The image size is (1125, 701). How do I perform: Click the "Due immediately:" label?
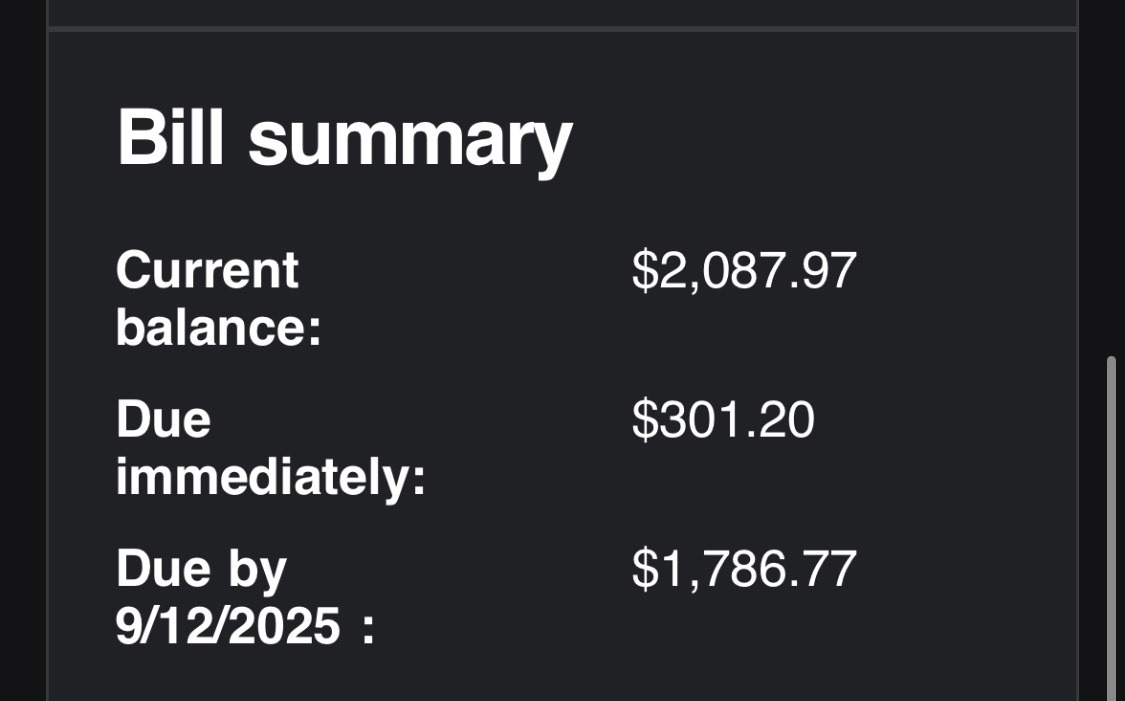270,448
